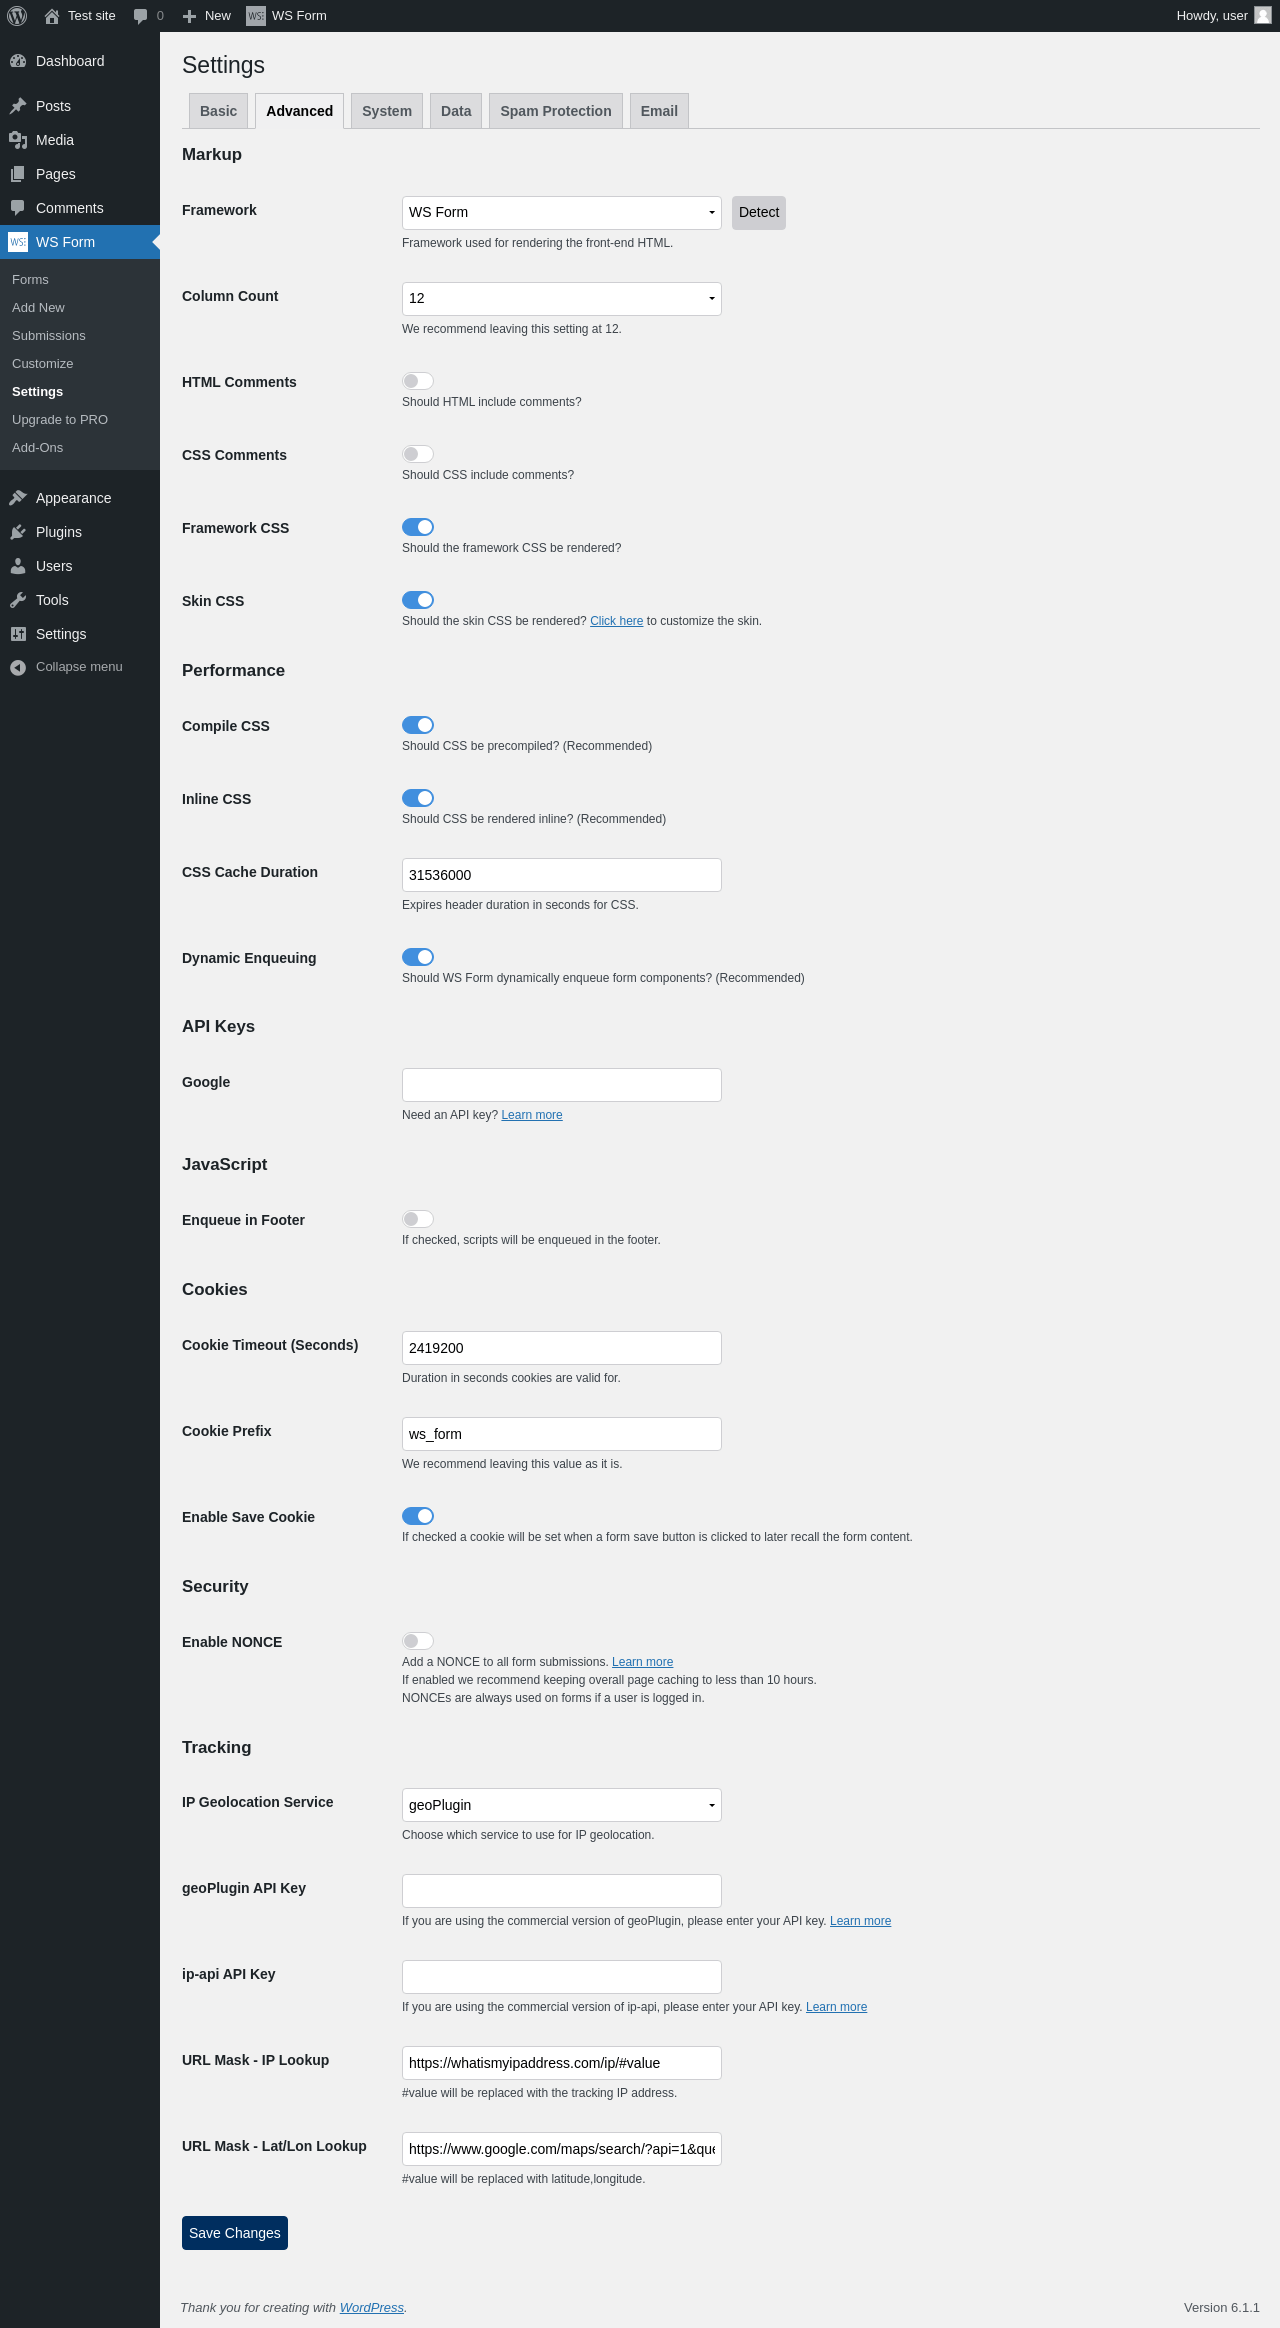This screenshot has height=2328, width=1280.
Task: Disable the Framework CSS toggle
Action: point(418,527)
